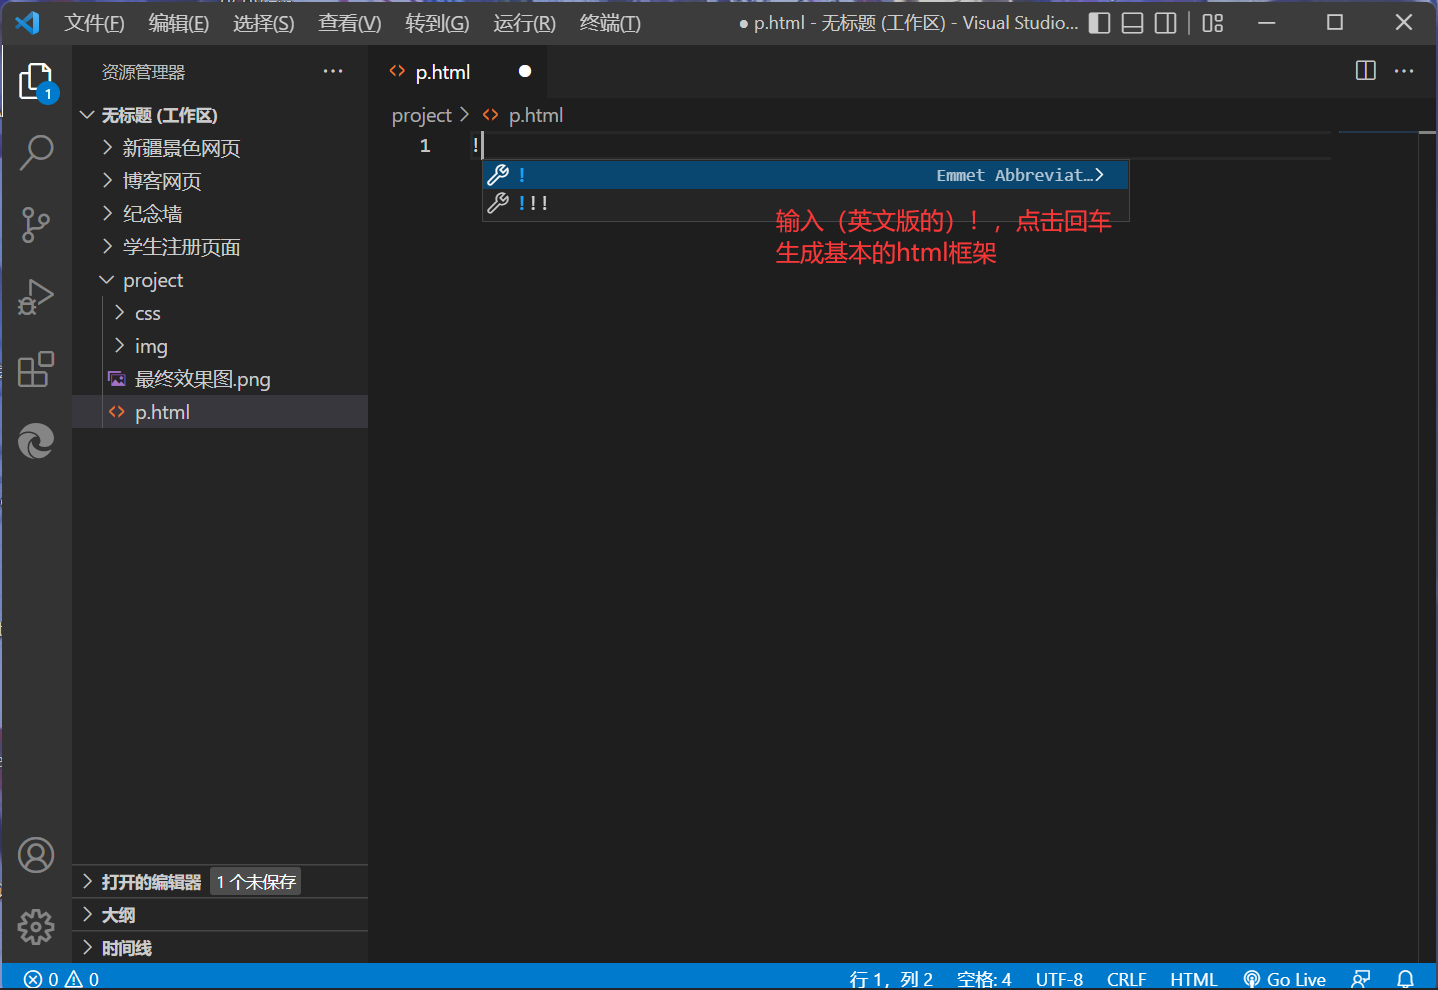This screenshot has width=1438, height=990.
Task: Click the 资源管理器 panel title
Action: (144, 72)
